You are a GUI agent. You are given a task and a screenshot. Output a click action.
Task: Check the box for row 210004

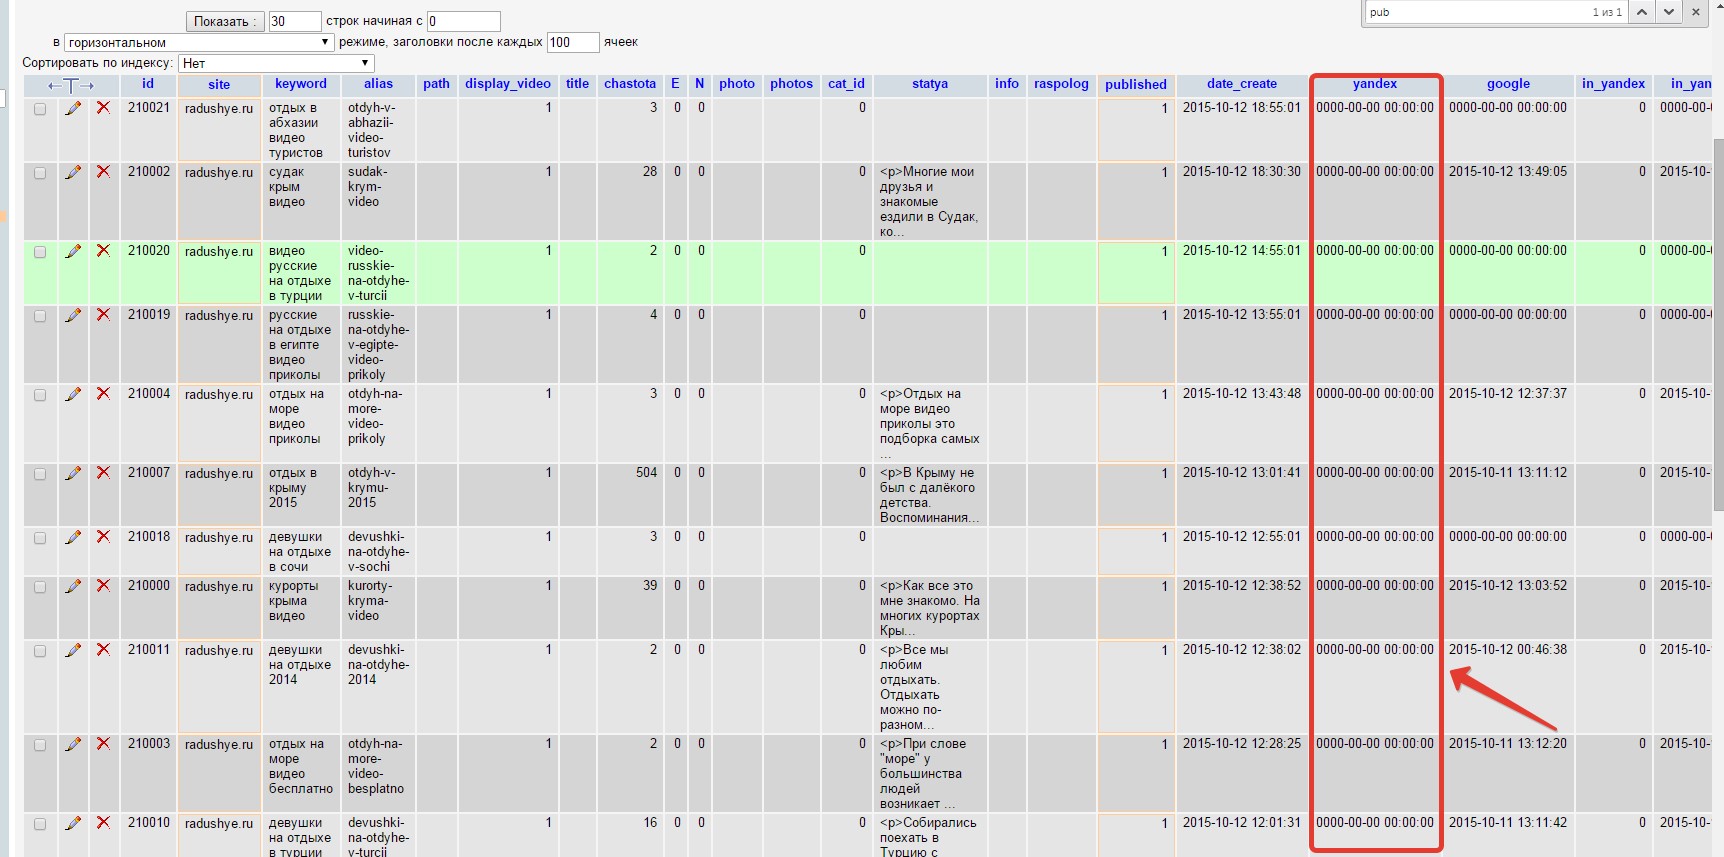point(40,395)
